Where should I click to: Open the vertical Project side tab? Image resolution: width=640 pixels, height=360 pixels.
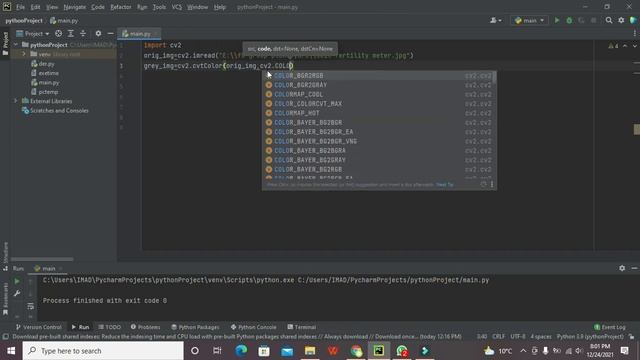(5, 45)
